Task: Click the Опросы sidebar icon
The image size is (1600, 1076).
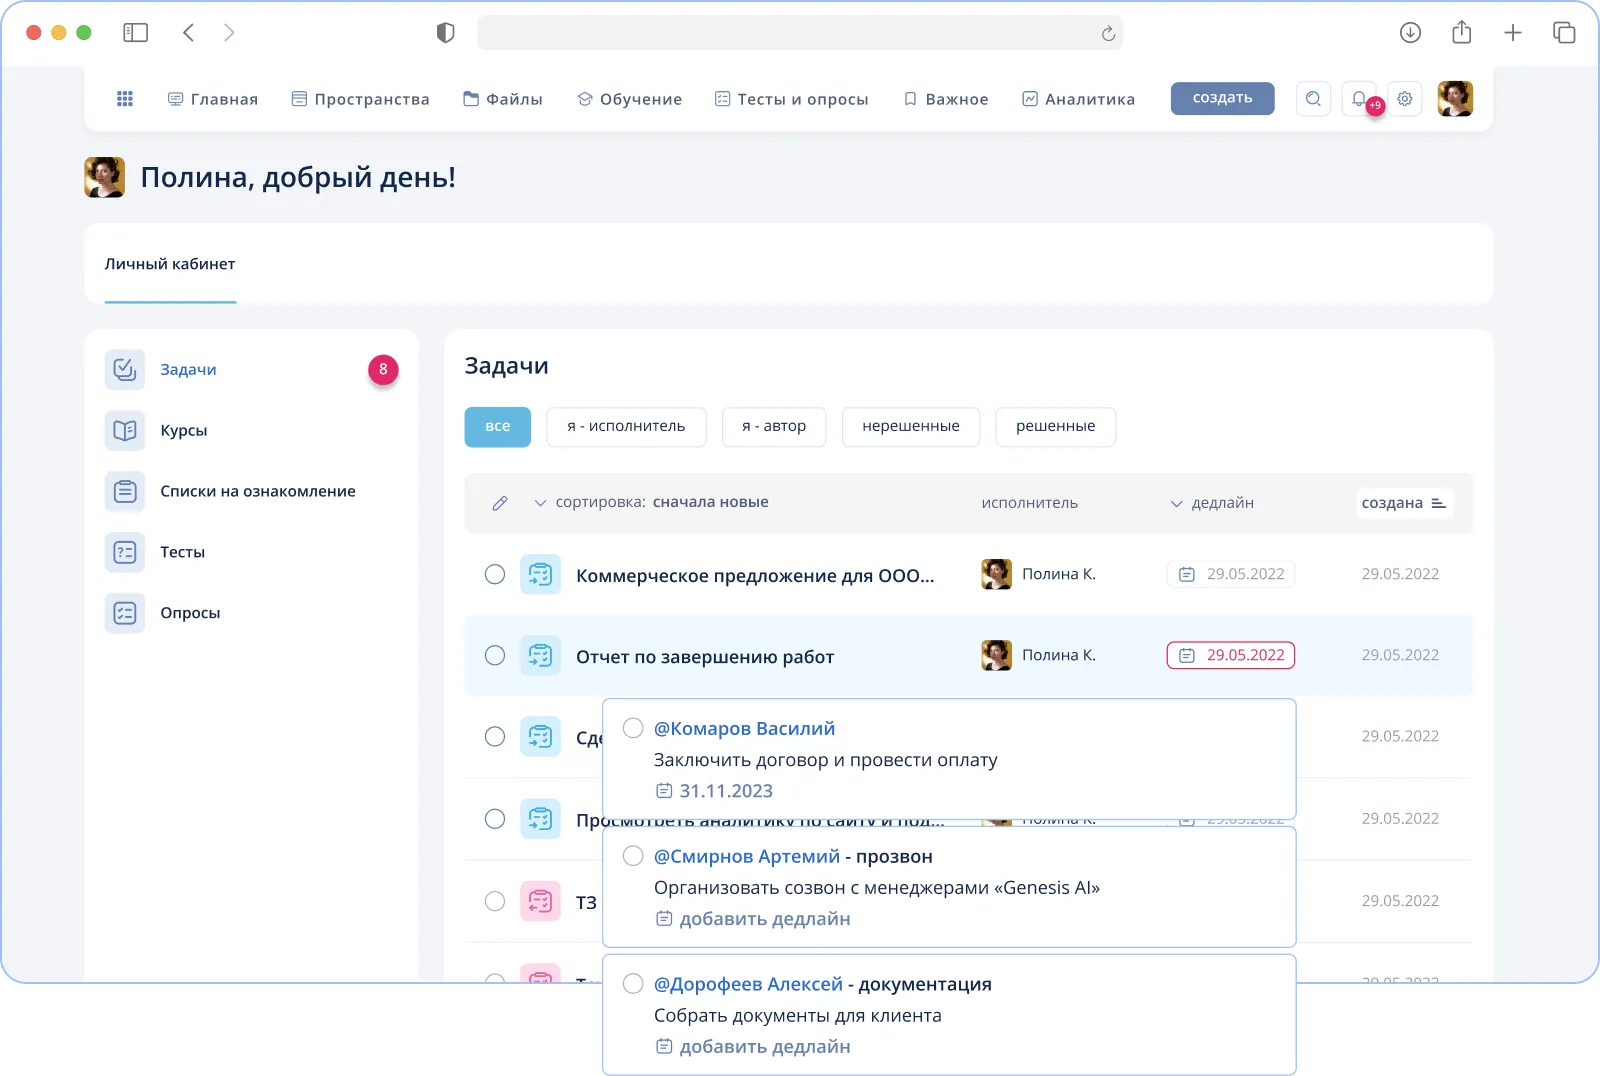Action: (x=125, y=613)
